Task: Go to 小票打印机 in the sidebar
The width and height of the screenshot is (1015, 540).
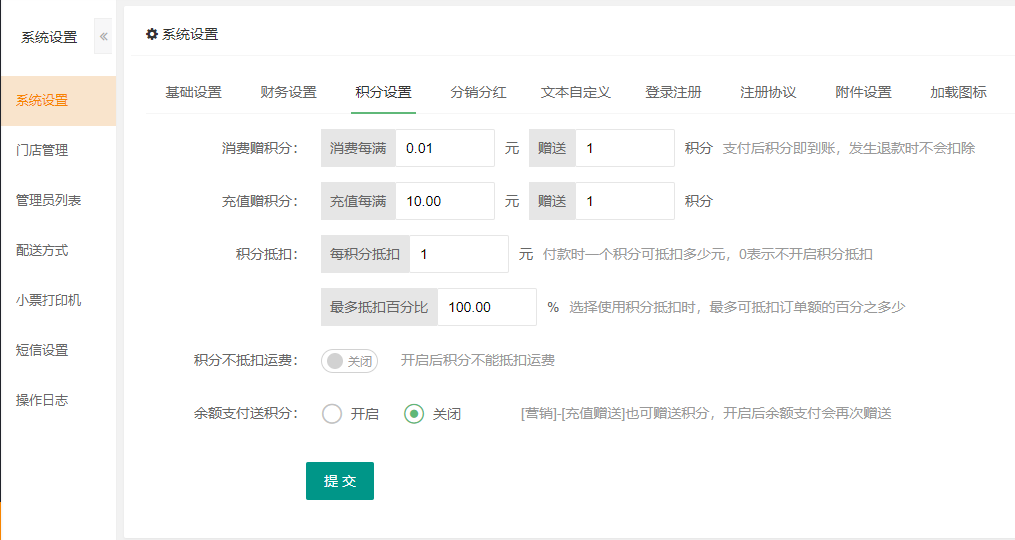Action: pos(48,300)
